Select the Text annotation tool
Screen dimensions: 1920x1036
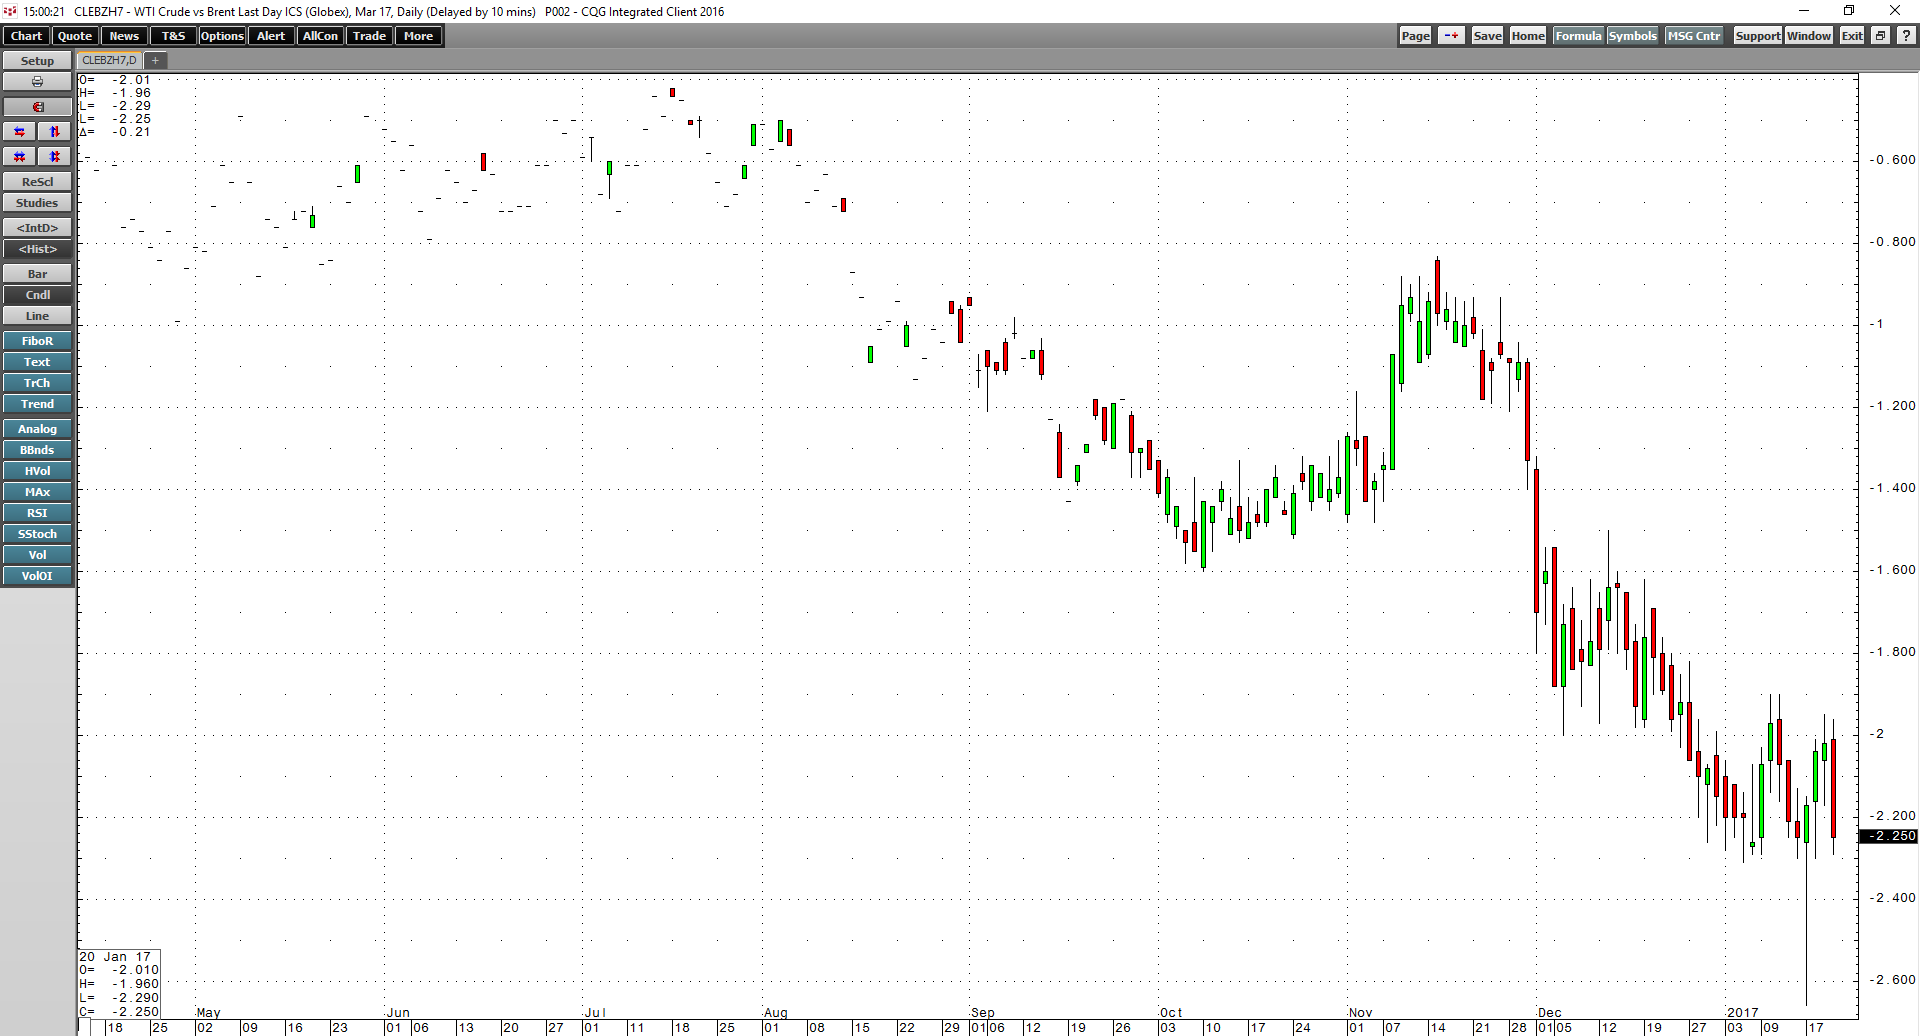37,362
